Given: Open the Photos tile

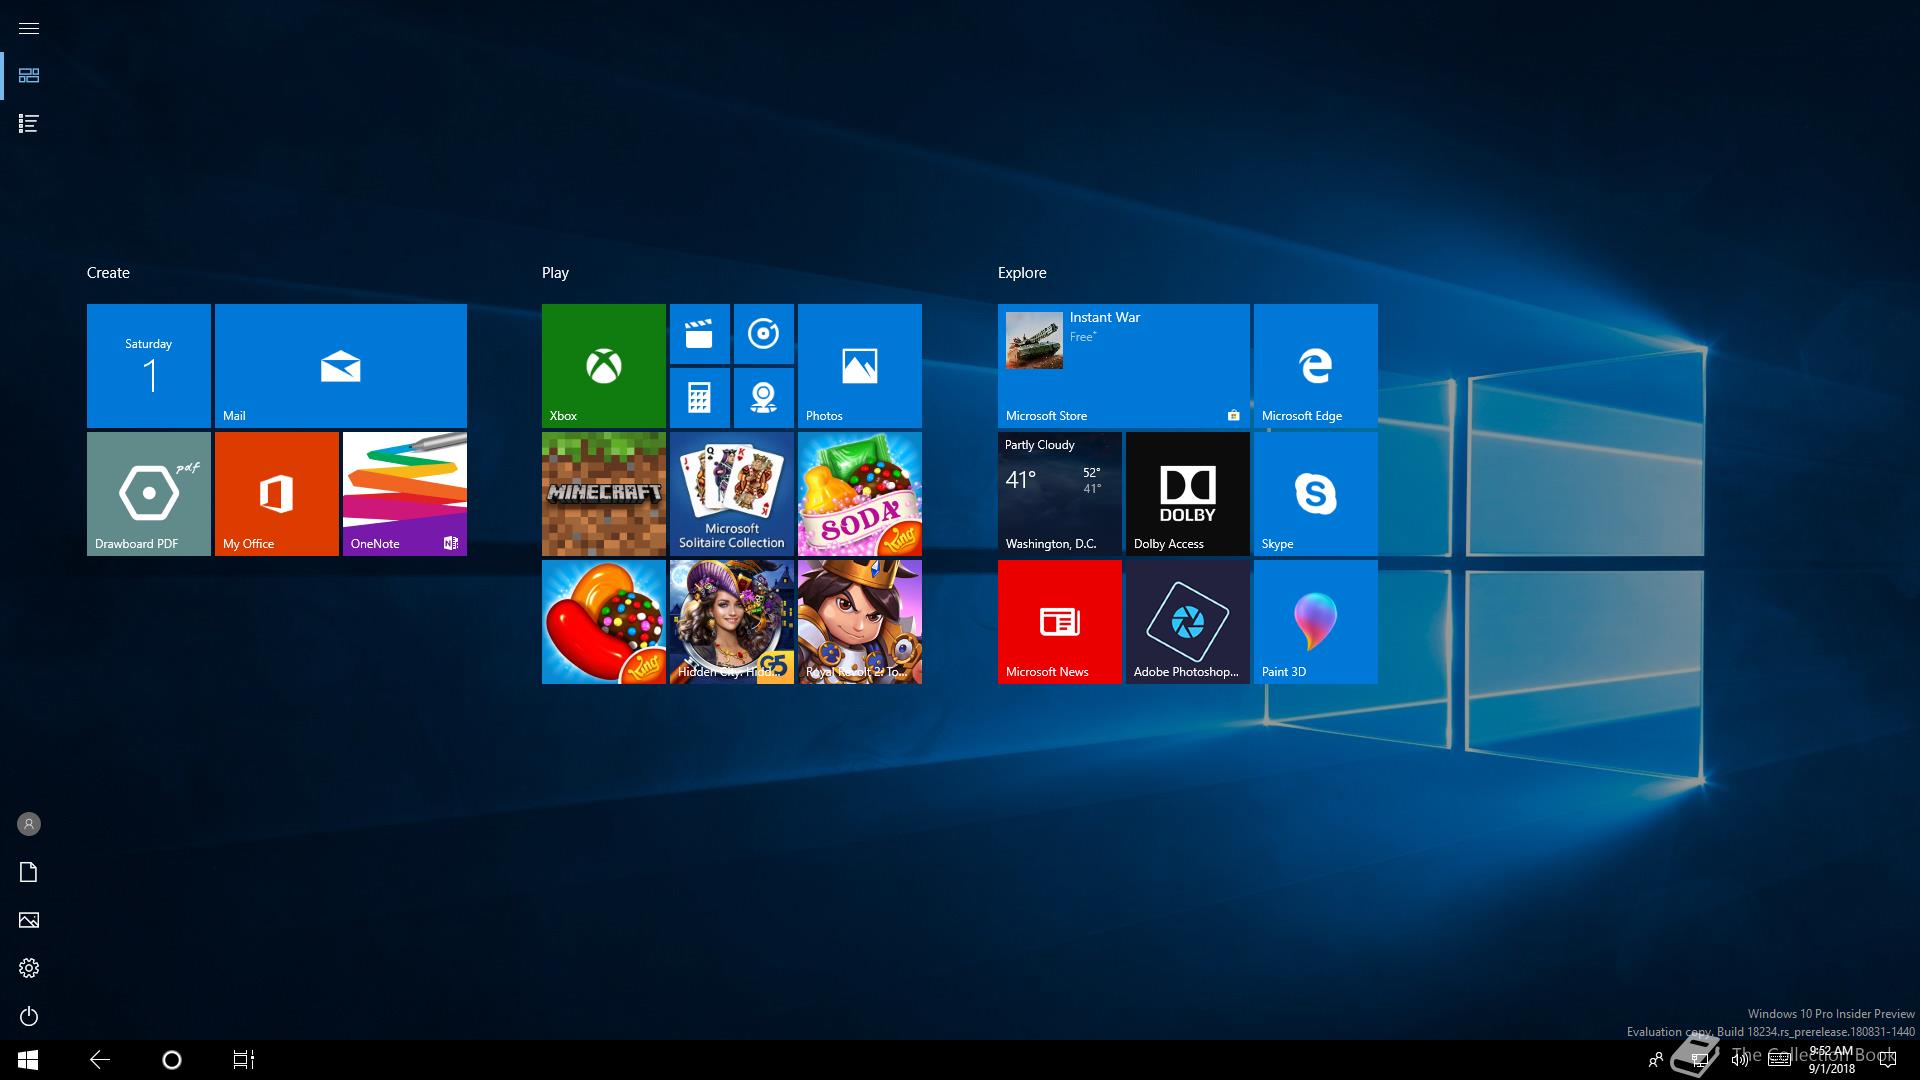Looking at the screenshot, I should point(860,366).
